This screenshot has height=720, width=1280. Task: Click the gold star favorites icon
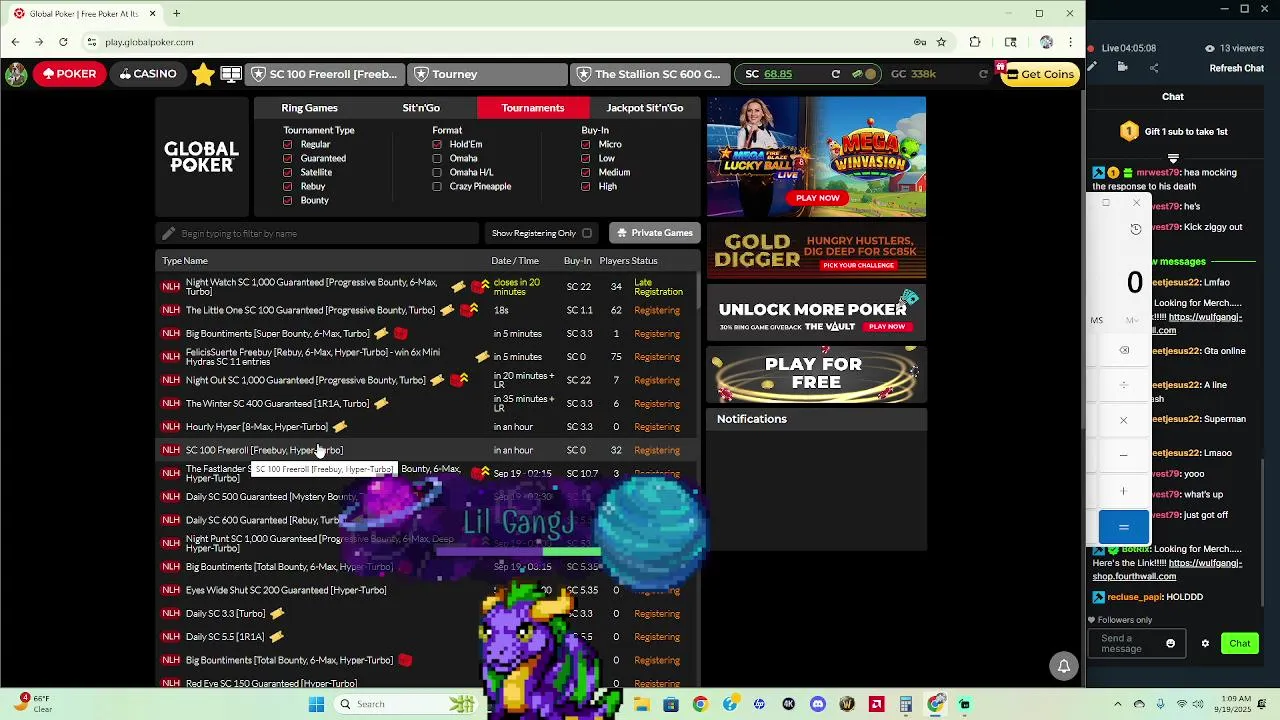coord(203,75)
